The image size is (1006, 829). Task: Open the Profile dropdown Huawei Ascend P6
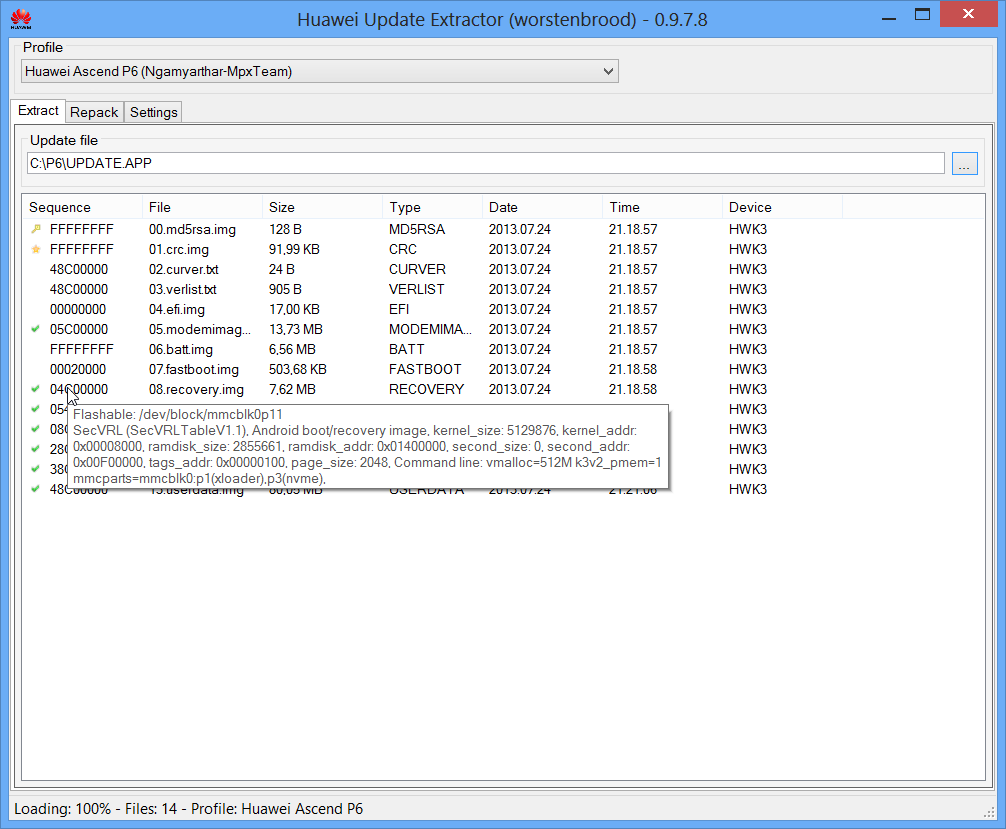point(320,71)
